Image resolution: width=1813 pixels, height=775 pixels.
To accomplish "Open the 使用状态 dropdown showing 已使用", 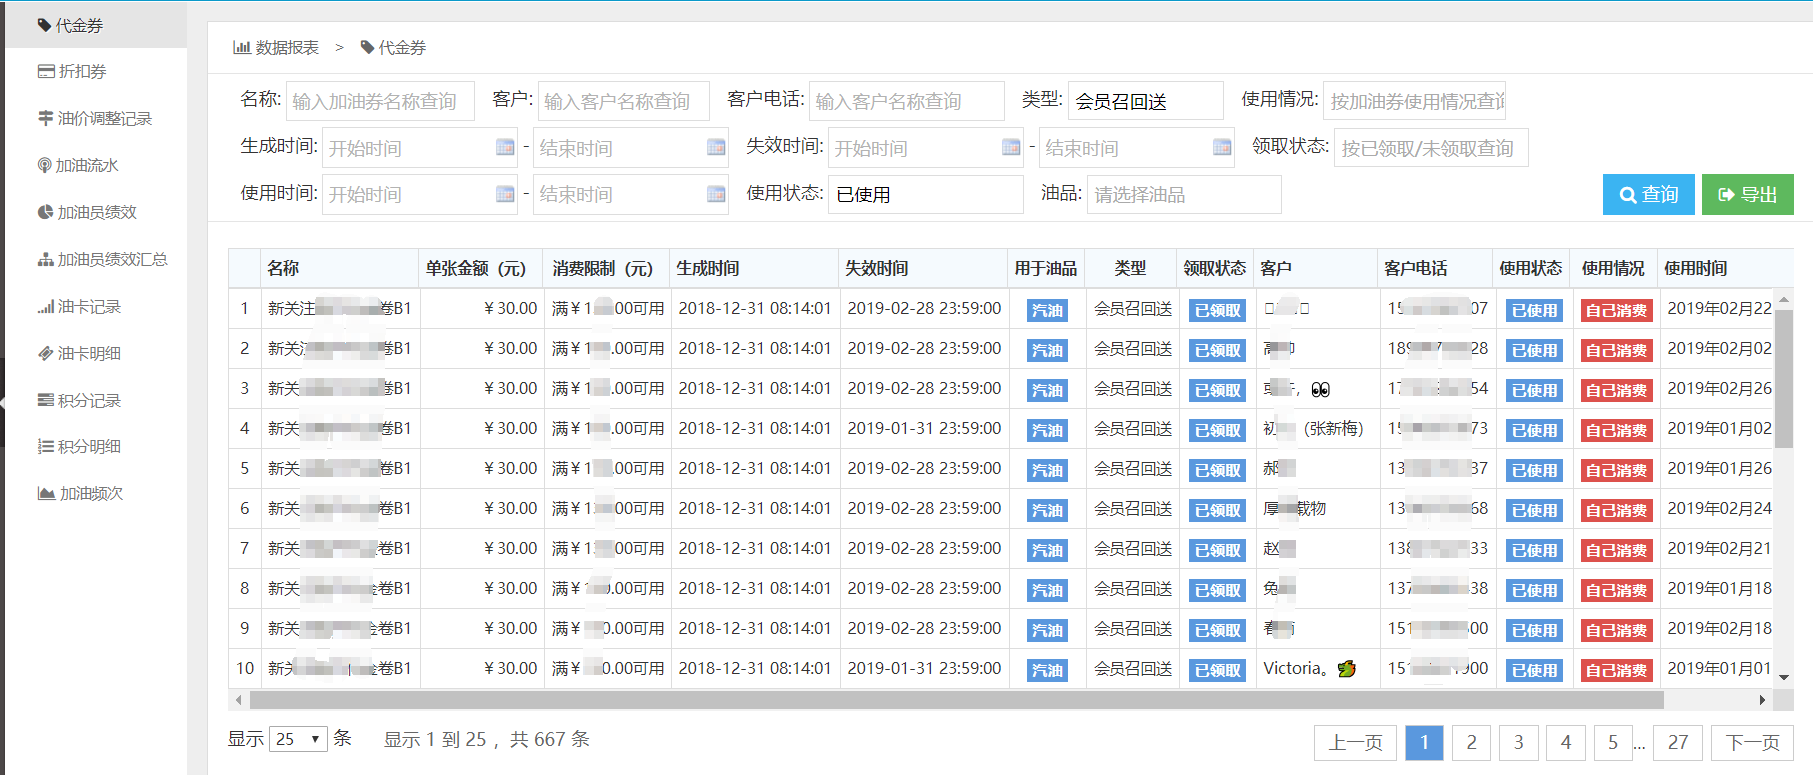I will point(925,194).
